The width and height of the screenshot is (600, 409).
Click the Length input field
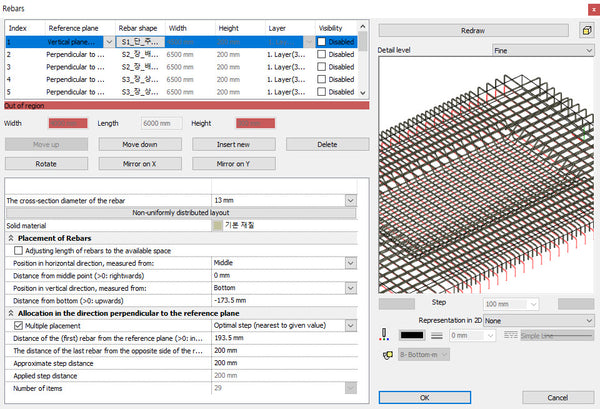pyautogui.click(x=162, y=123)
